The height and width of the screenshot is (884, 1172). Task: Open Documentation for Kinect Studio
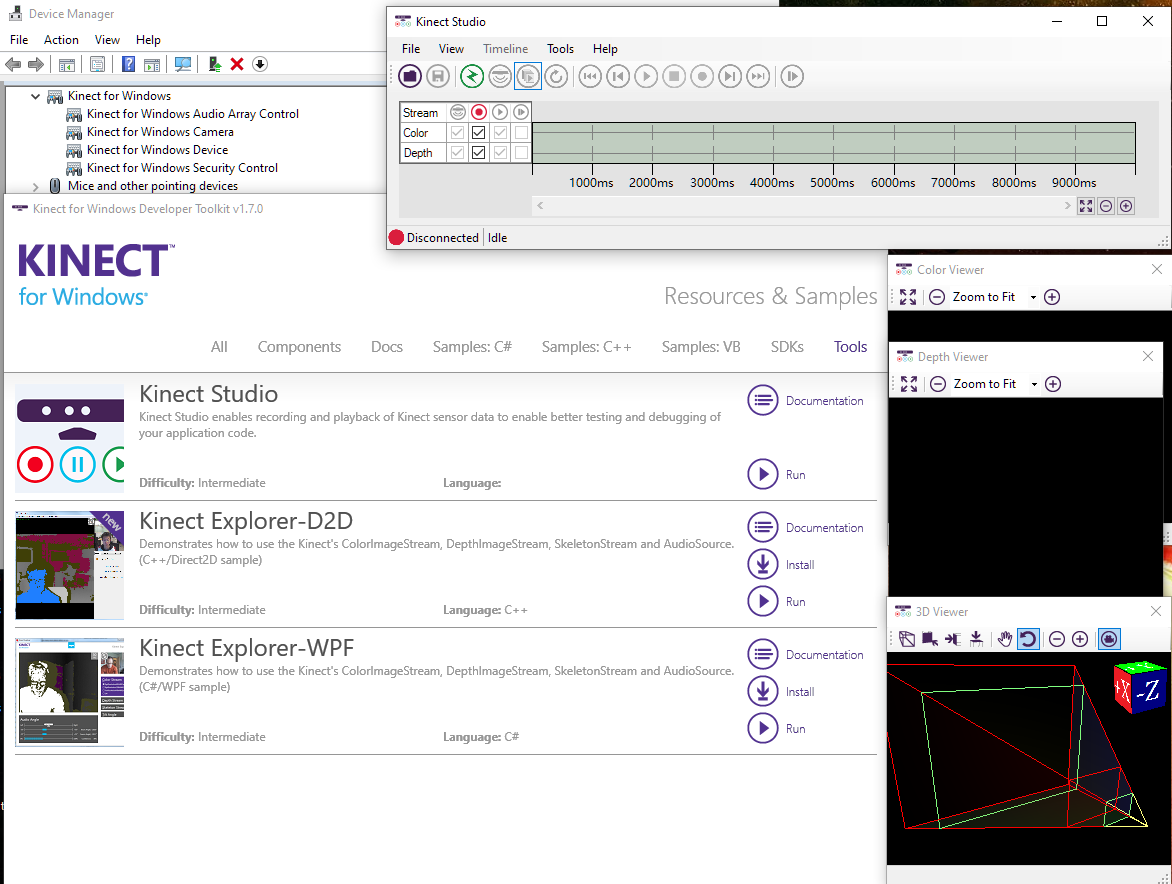pyautogui.click(x=763, y=400)
